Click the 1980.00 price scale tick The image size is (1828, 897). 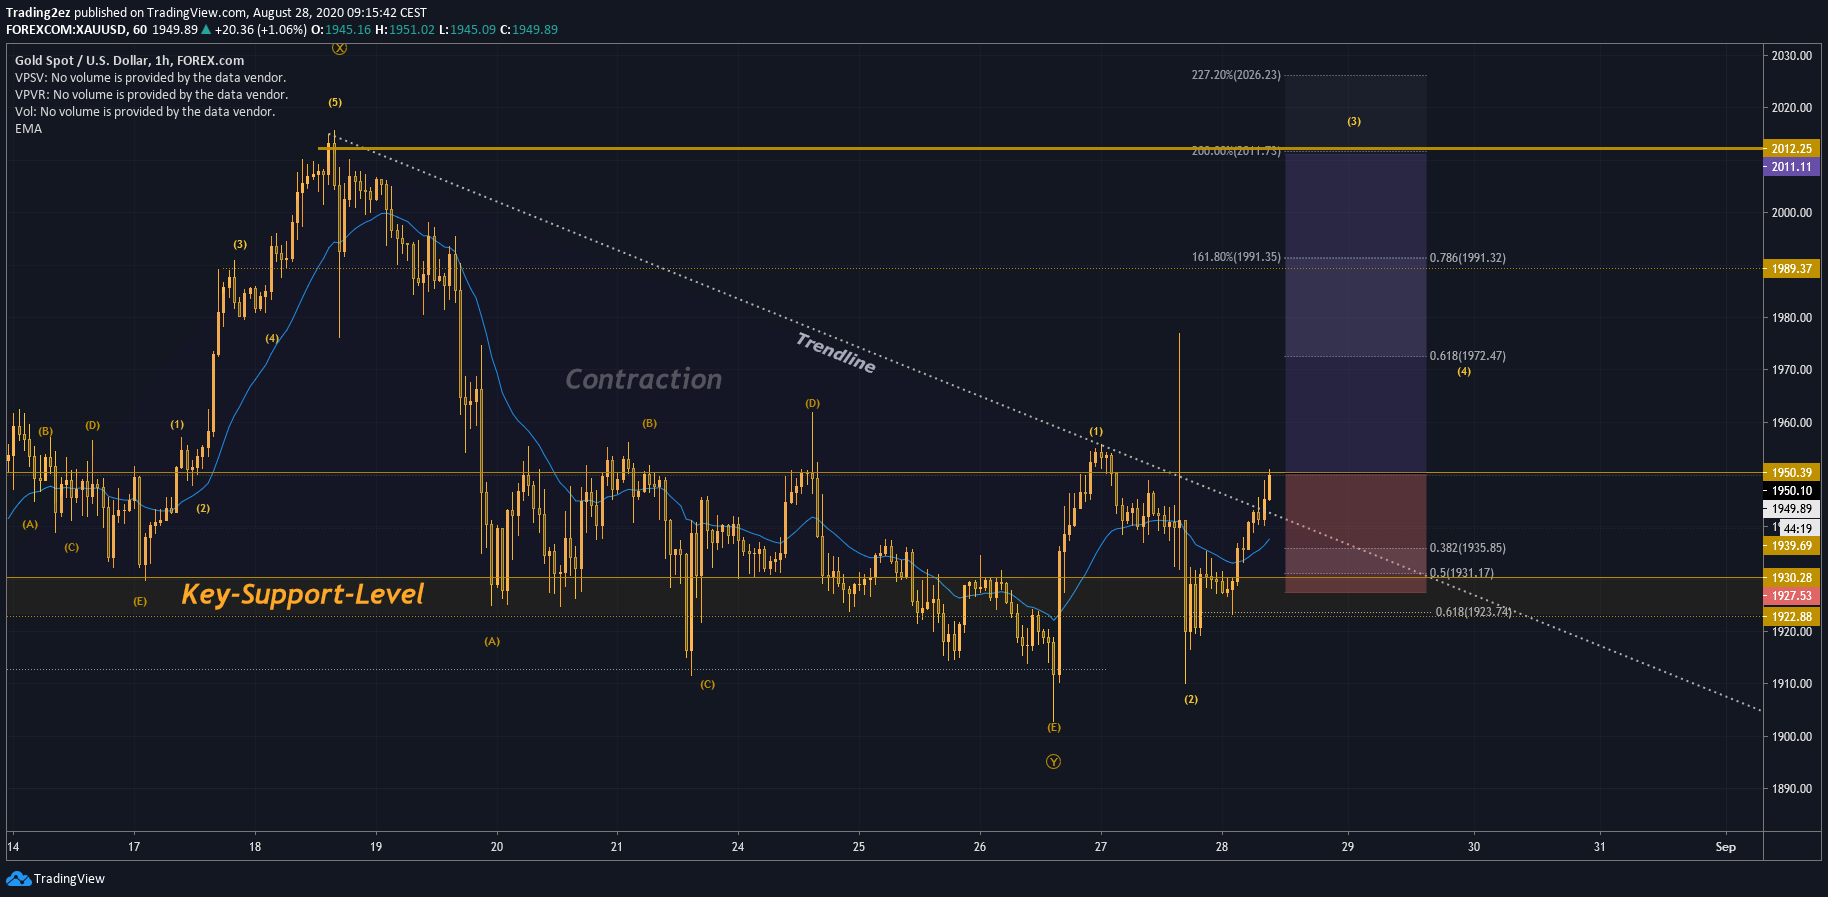pos(1791,318)
